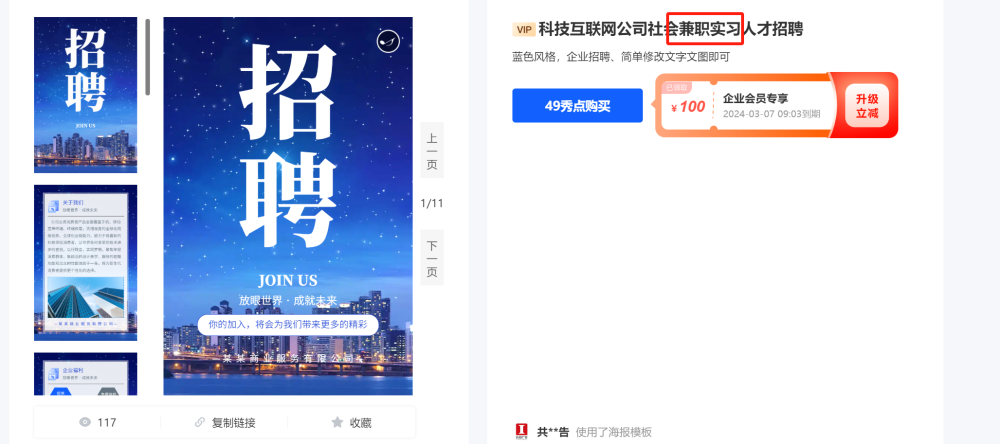Click the thumbnail list scrollbar
Viewport: 1000px width, 444px height.
148,57
